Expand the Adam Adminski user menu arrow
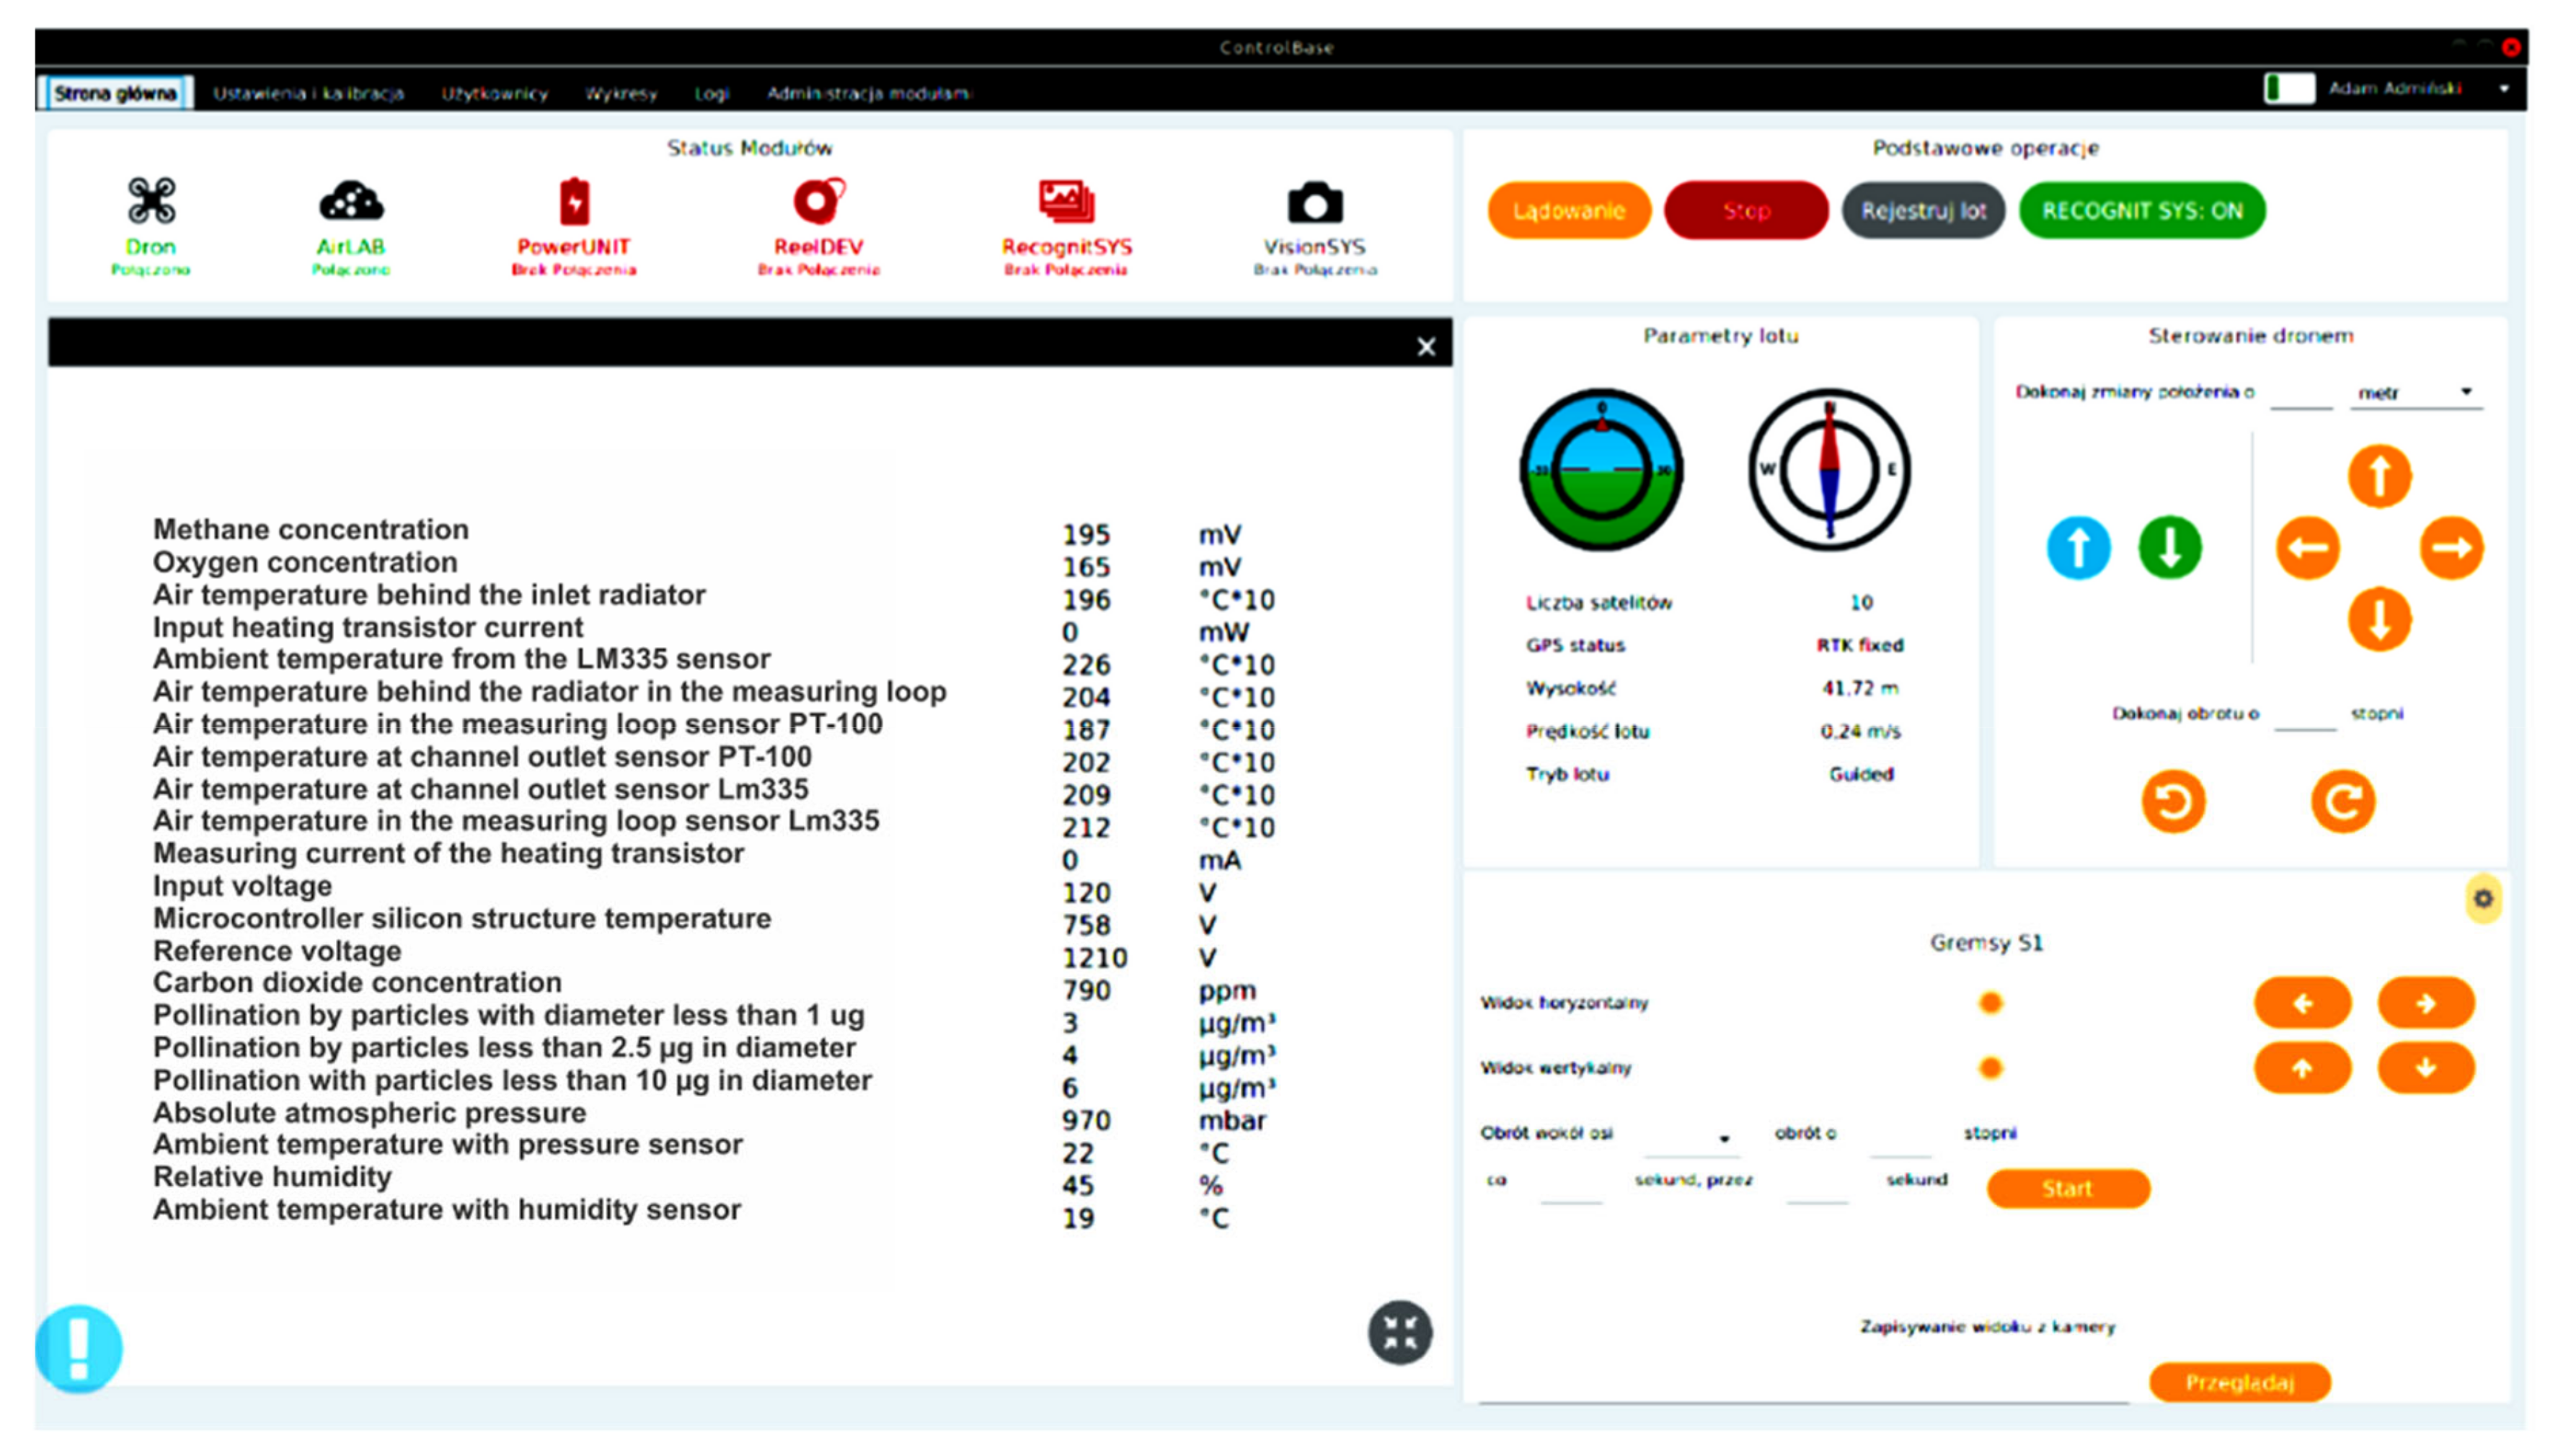Viewport: 2558px width, 1456px height. pyautogui.click(x=2504, y=89)
